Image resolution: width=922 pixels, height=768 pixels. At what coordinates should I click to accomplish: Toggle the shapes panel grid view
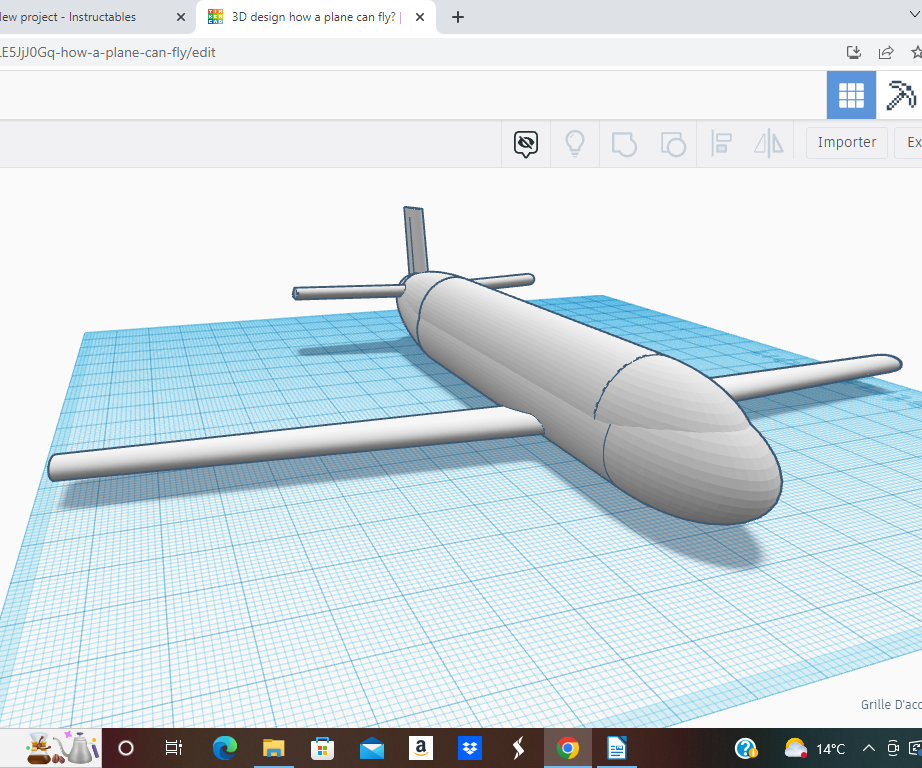pyautogui.click(x=851, y=95)
